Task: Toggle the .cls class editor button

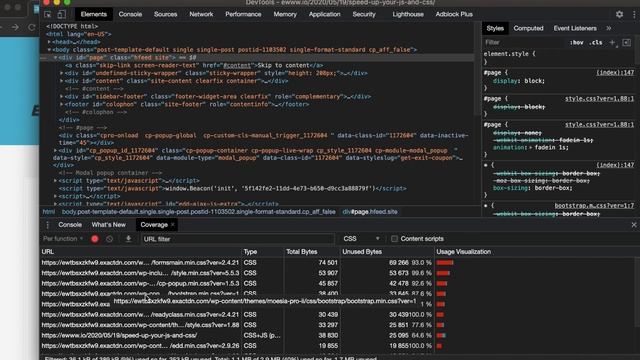Action: pyautogui.click(x=596, y=42)
